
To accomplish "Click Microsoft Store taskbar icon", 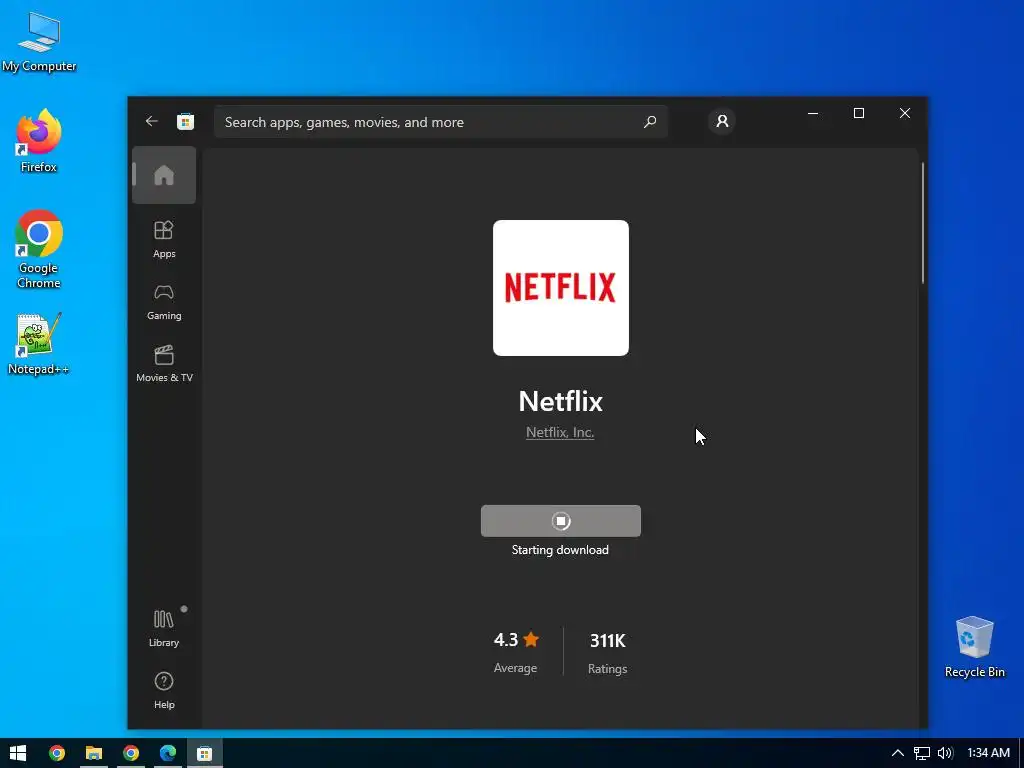I will (204, 753).
